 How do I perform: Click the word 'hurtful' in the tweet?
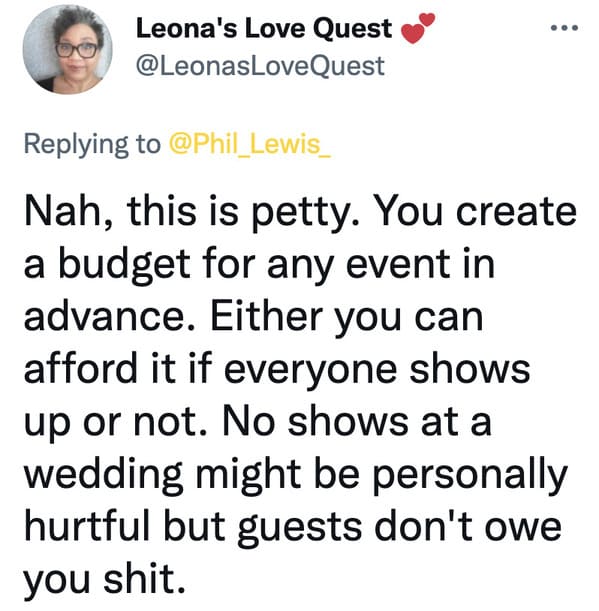87,526
